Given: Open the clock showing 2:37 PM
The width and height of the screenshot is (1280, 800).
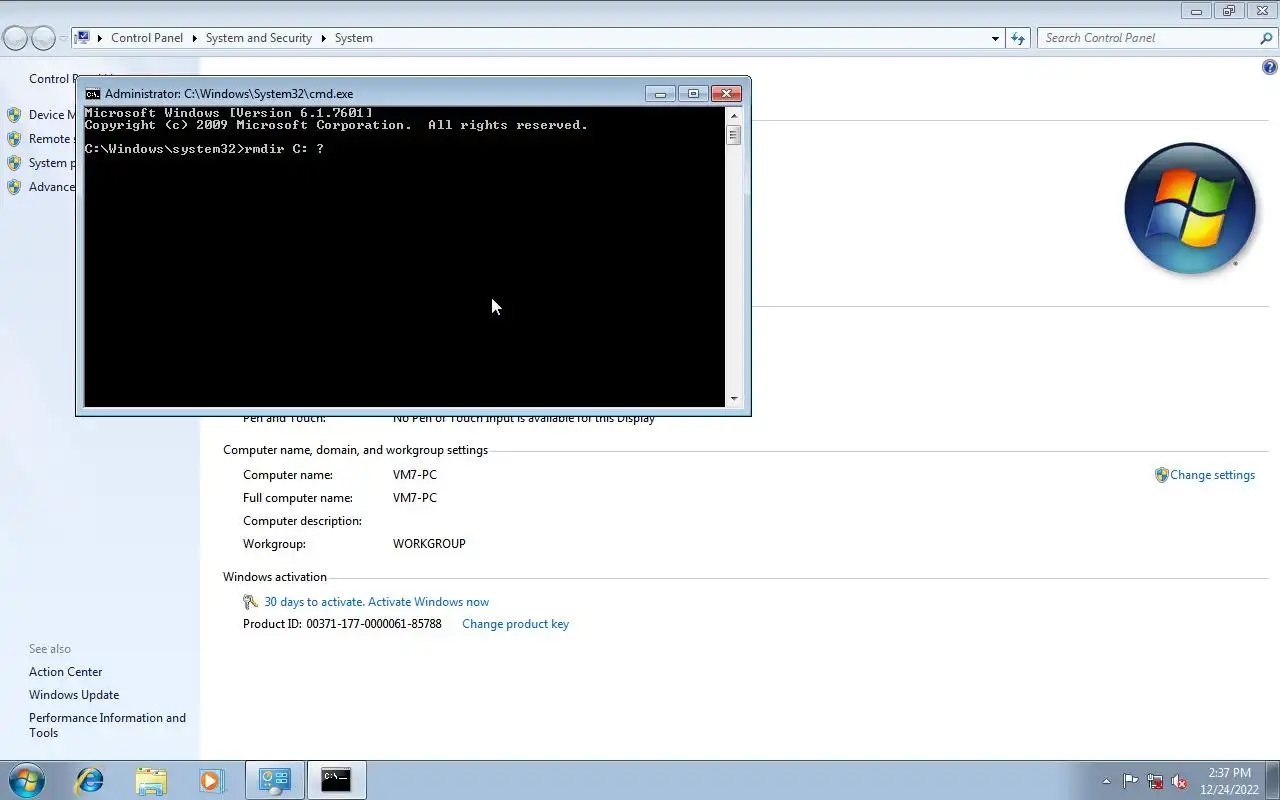Looking at the screenshot, I should pyautogui.click(x=1229, y=781).
